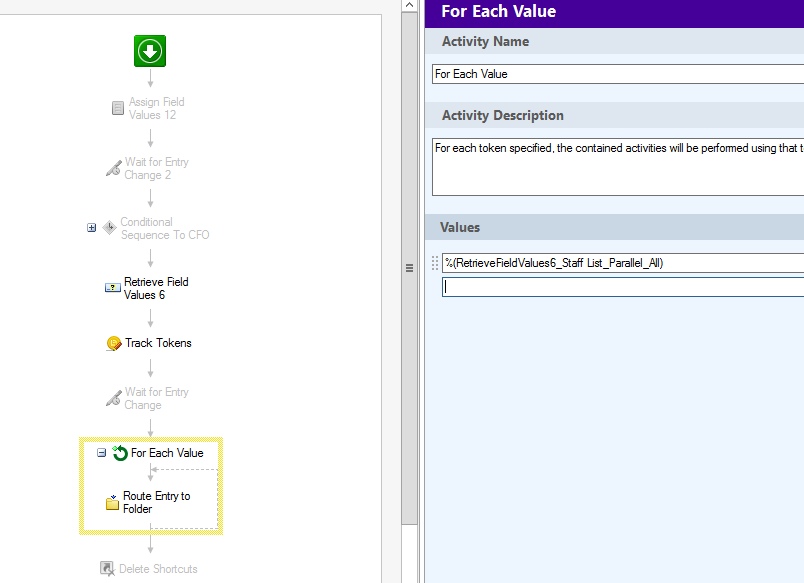Select the Retrieve Field Values 6 icon

(x=112, y=288)
